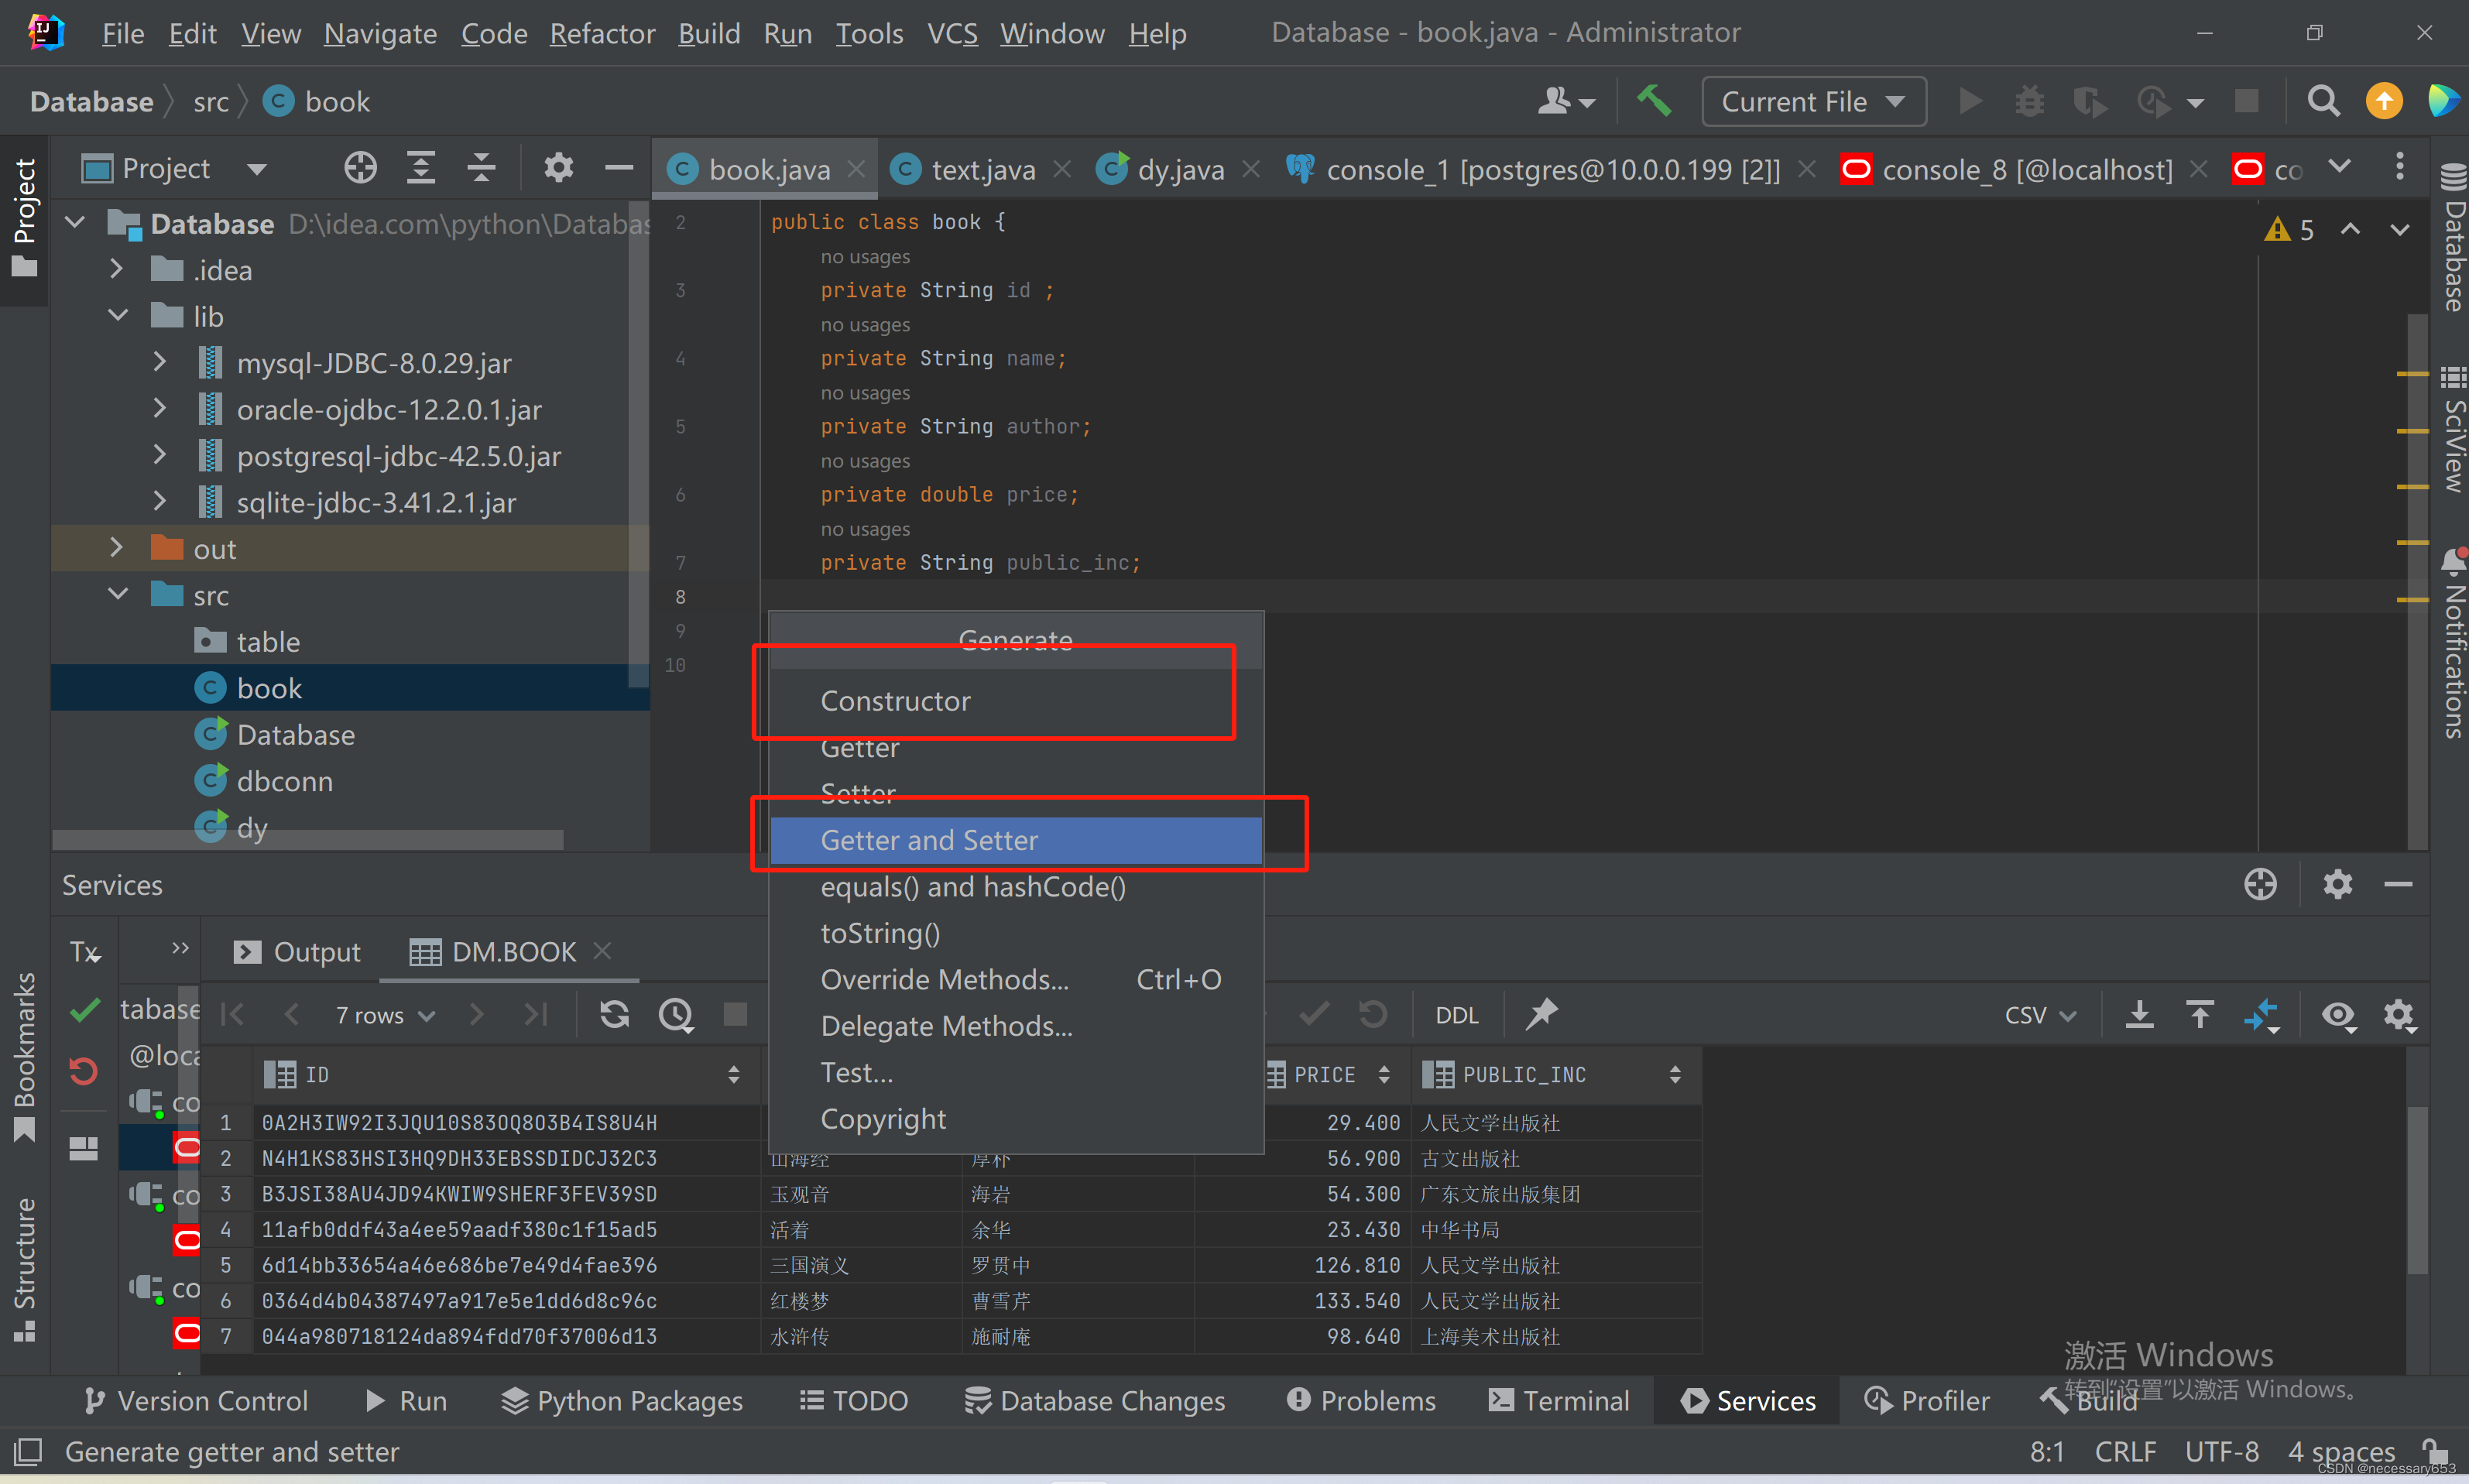The height and width of the screenshot is (1484, 2469).
Task: Toggle the data view eye icon
Action: click(2339, 1015)
